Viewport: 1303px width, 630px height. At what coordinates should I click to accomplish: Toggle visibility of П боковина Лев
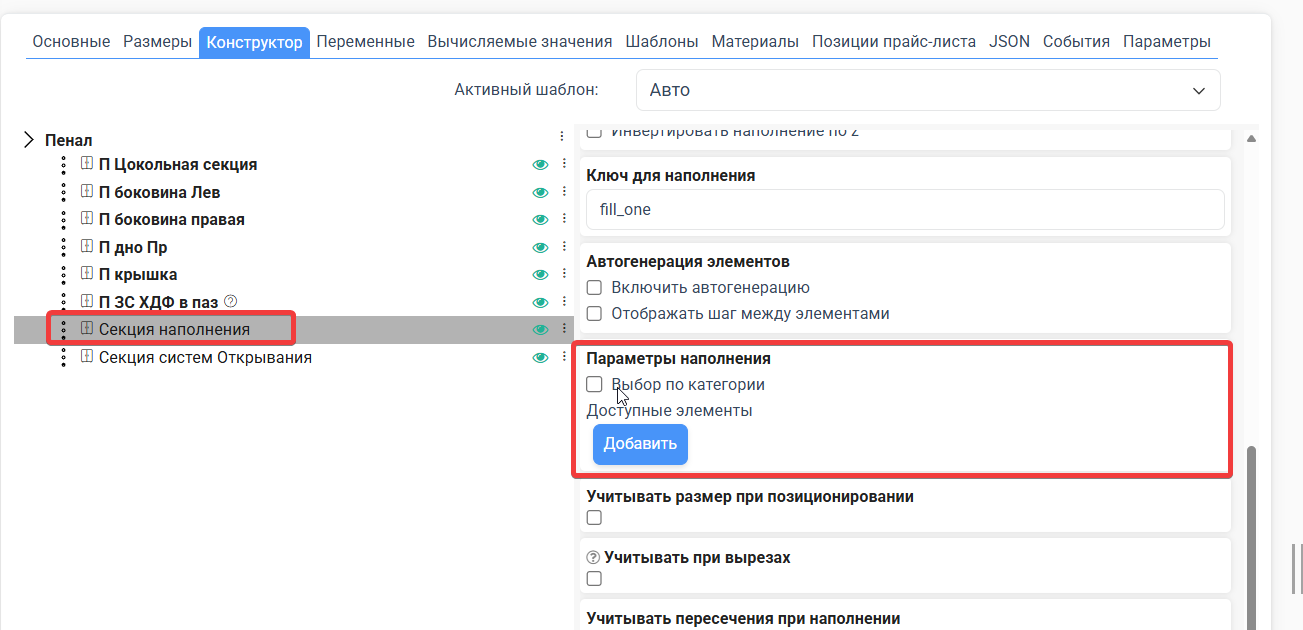(541, 192)
